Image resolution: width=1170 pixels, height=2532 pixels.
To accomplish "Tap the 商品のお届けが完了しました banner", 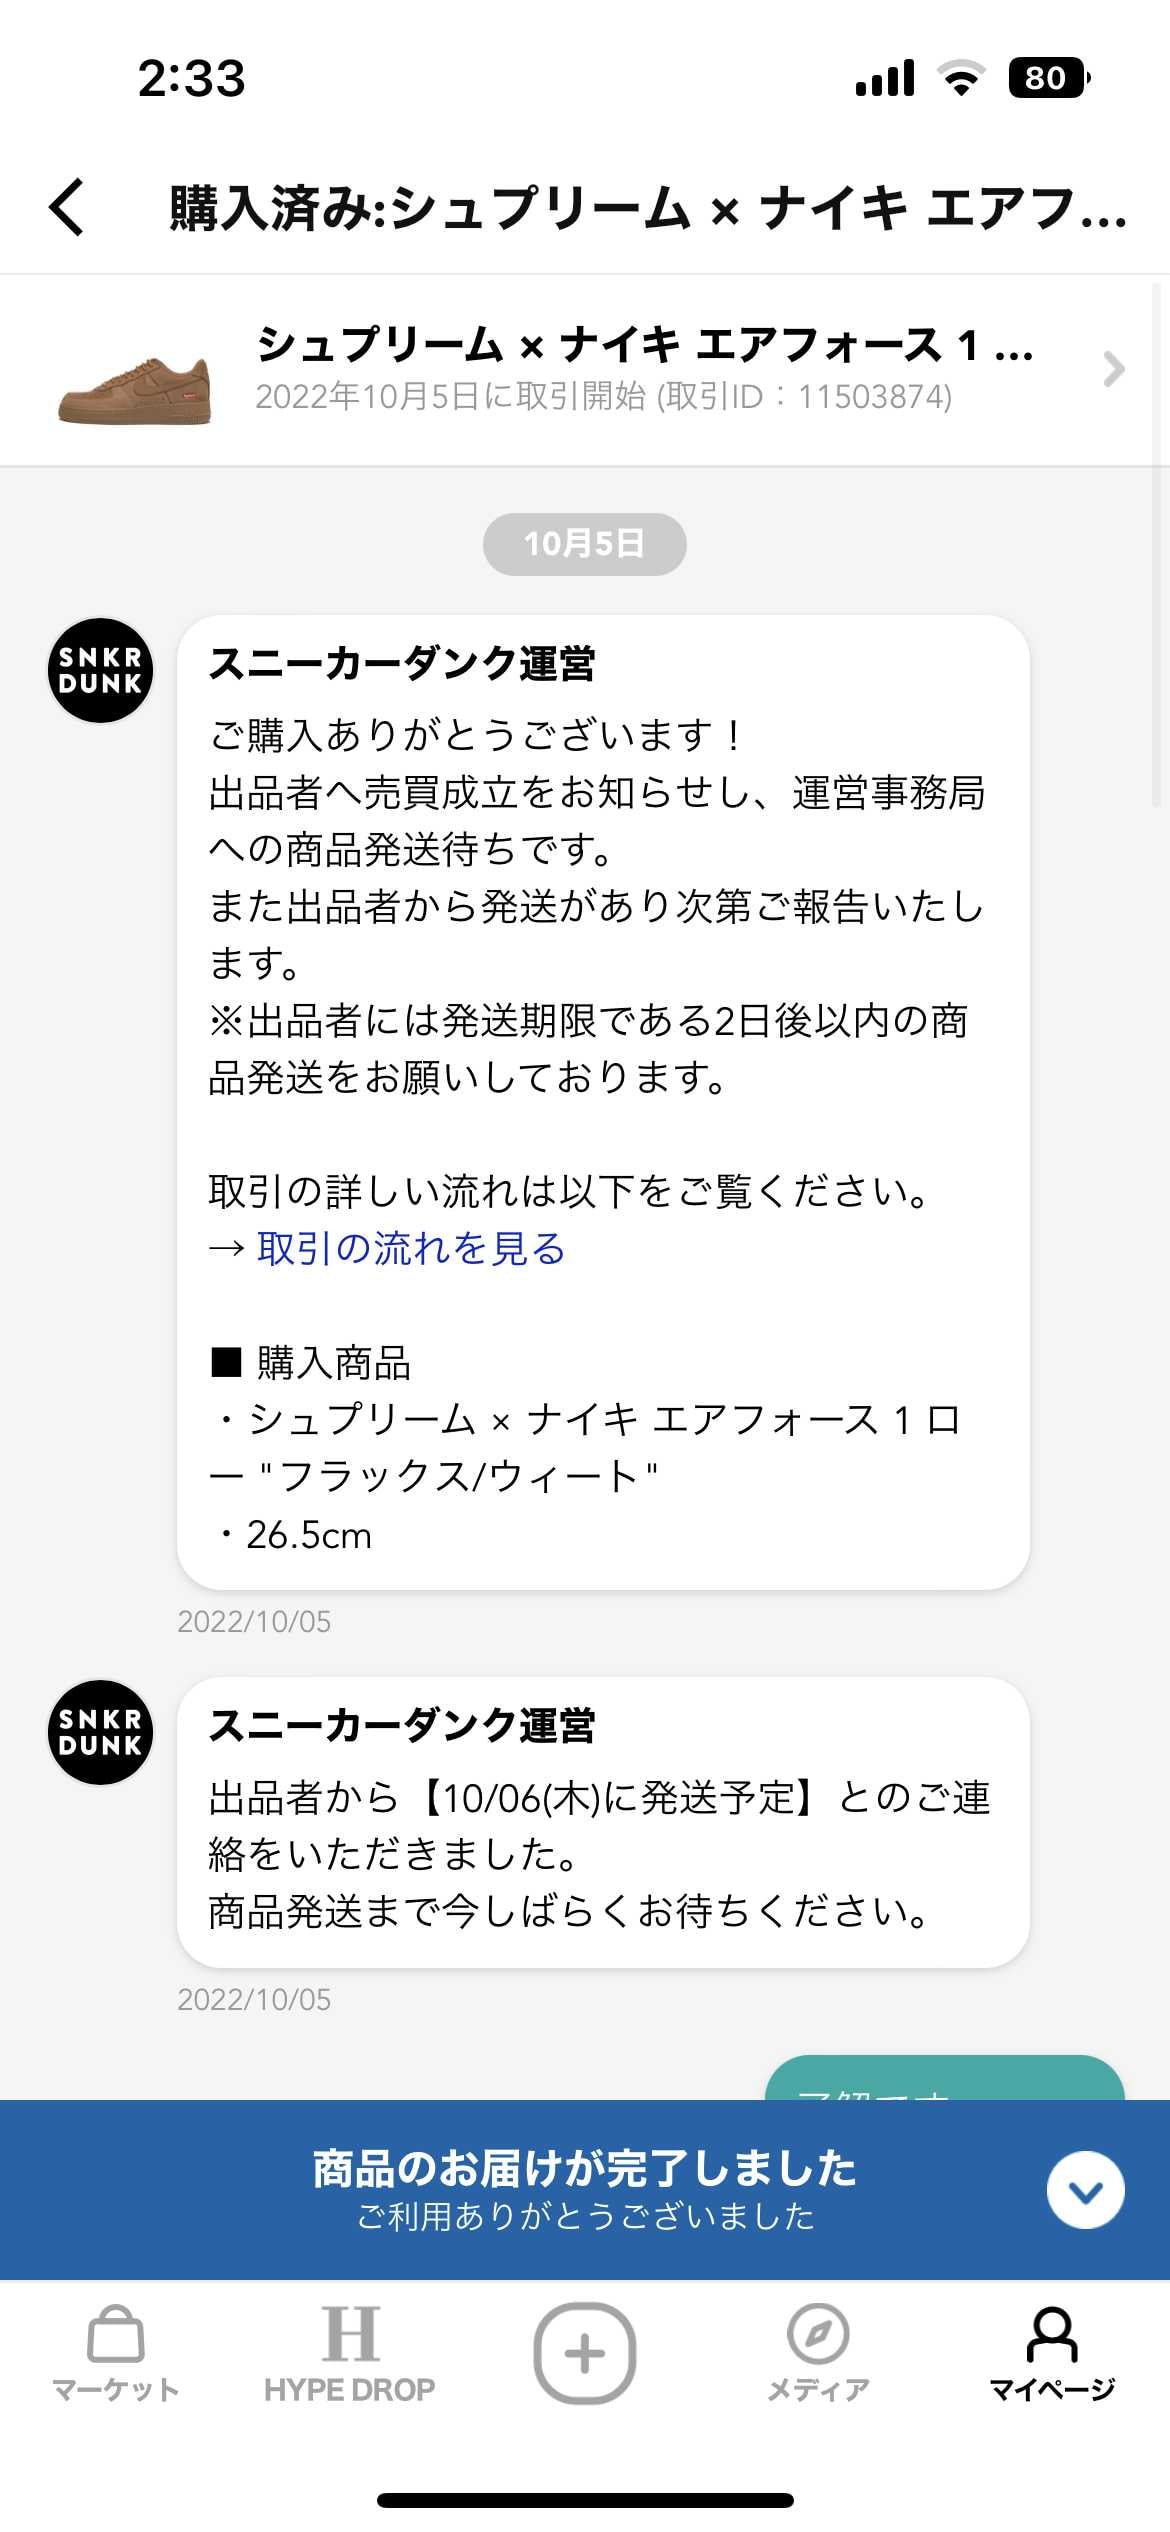I will [585, 2189].
